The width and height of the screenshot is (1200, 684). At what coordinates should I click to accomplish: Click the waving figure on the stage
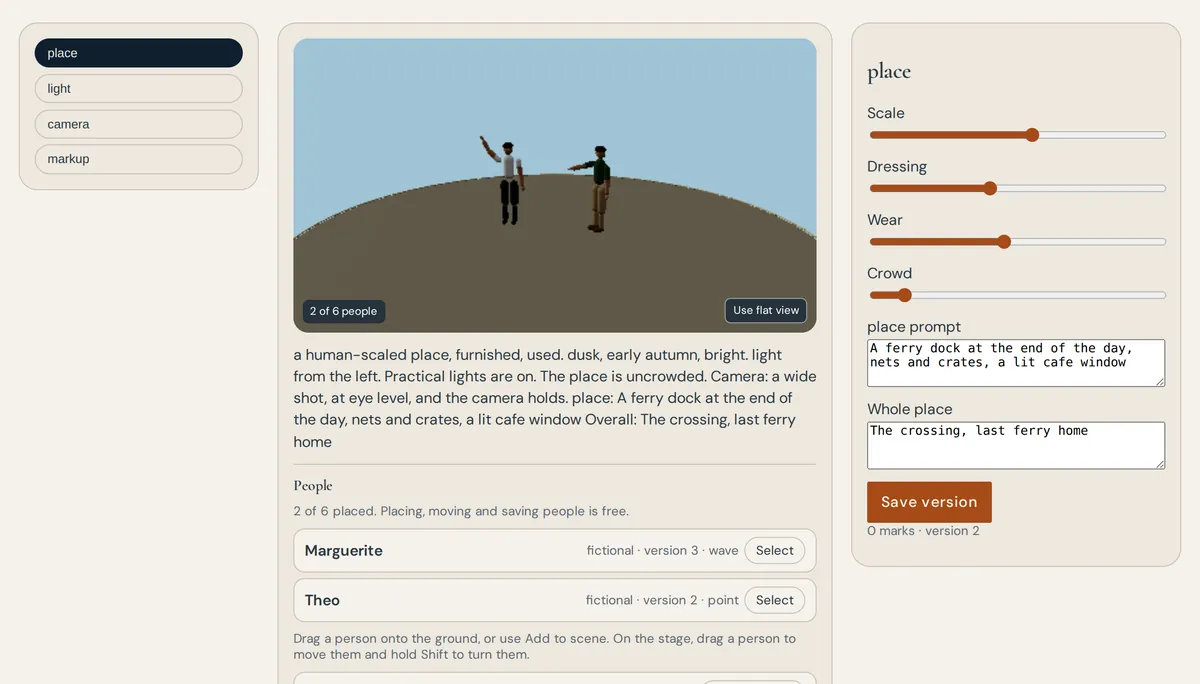[509, 181]
